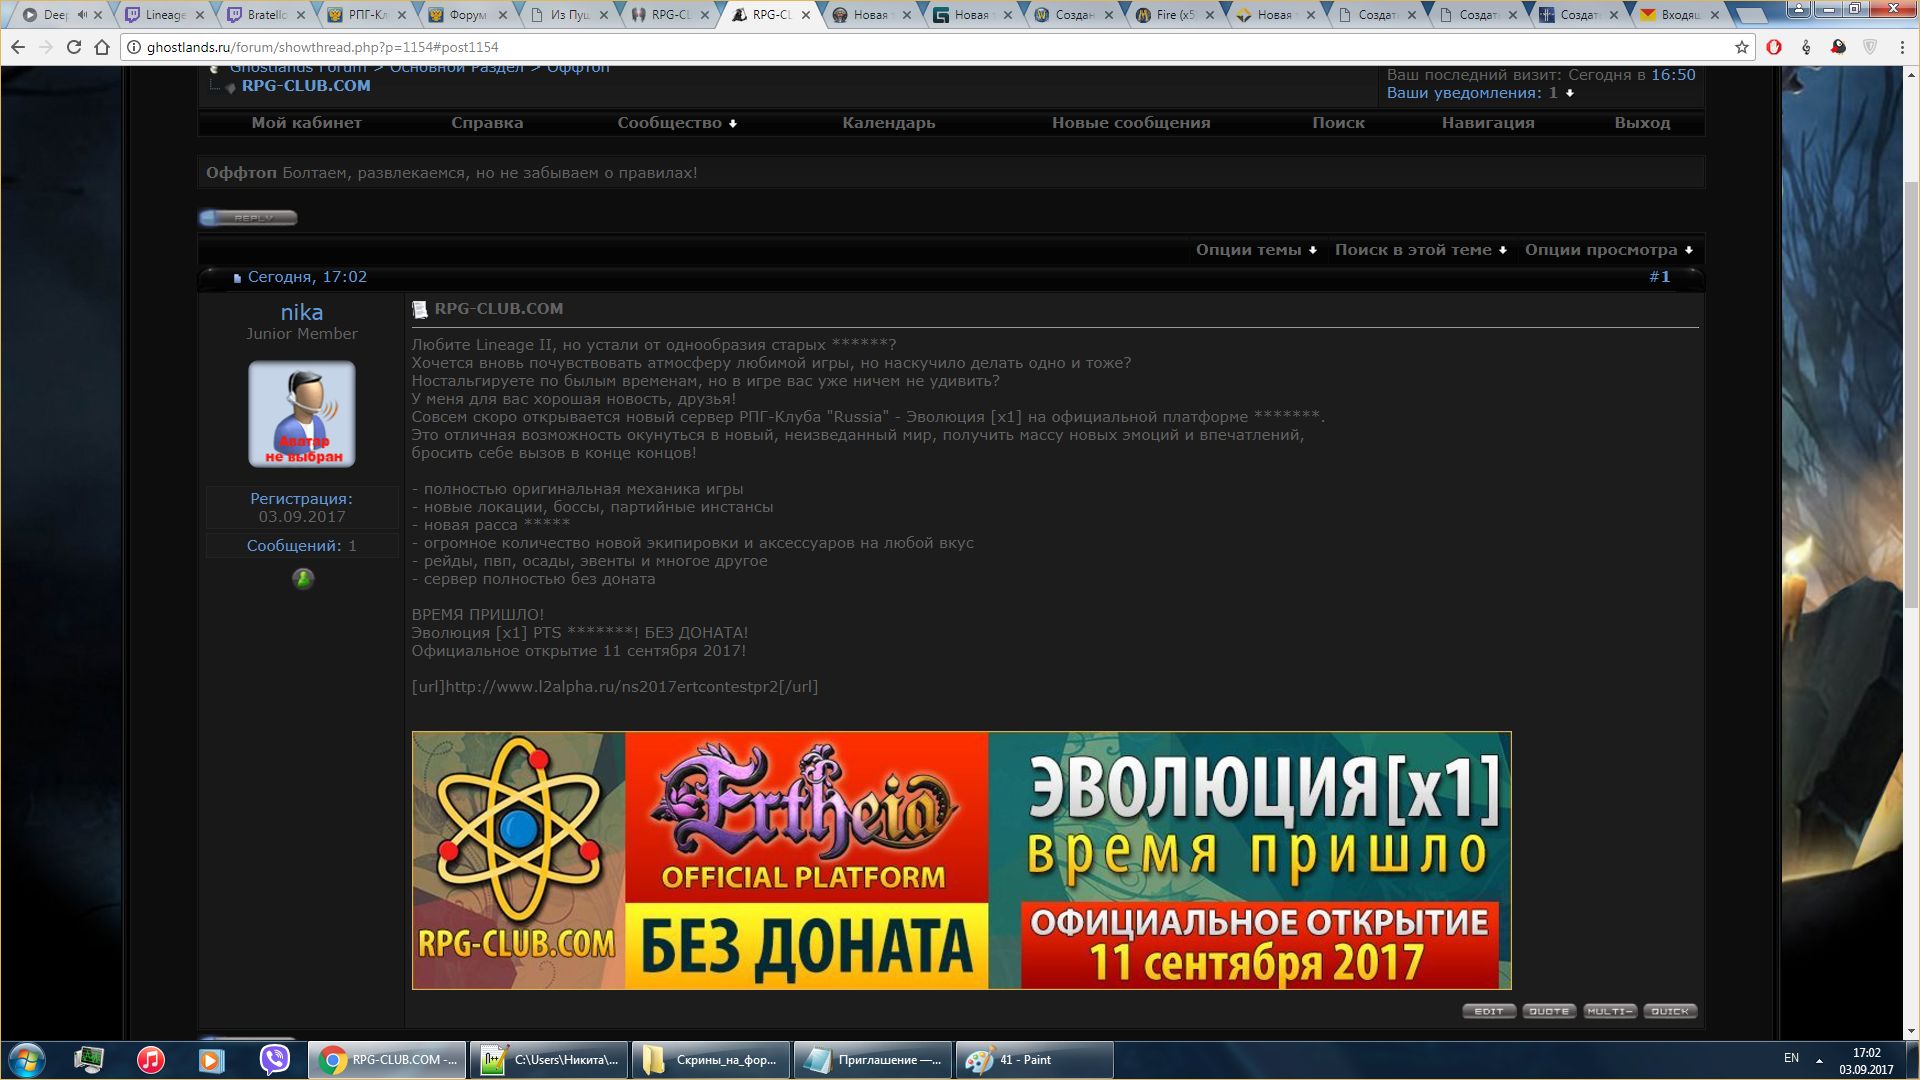This screenshot has width=1920, height=1080.
Task: Click the Quote button on the post
Action: tap(1549, 1011)
